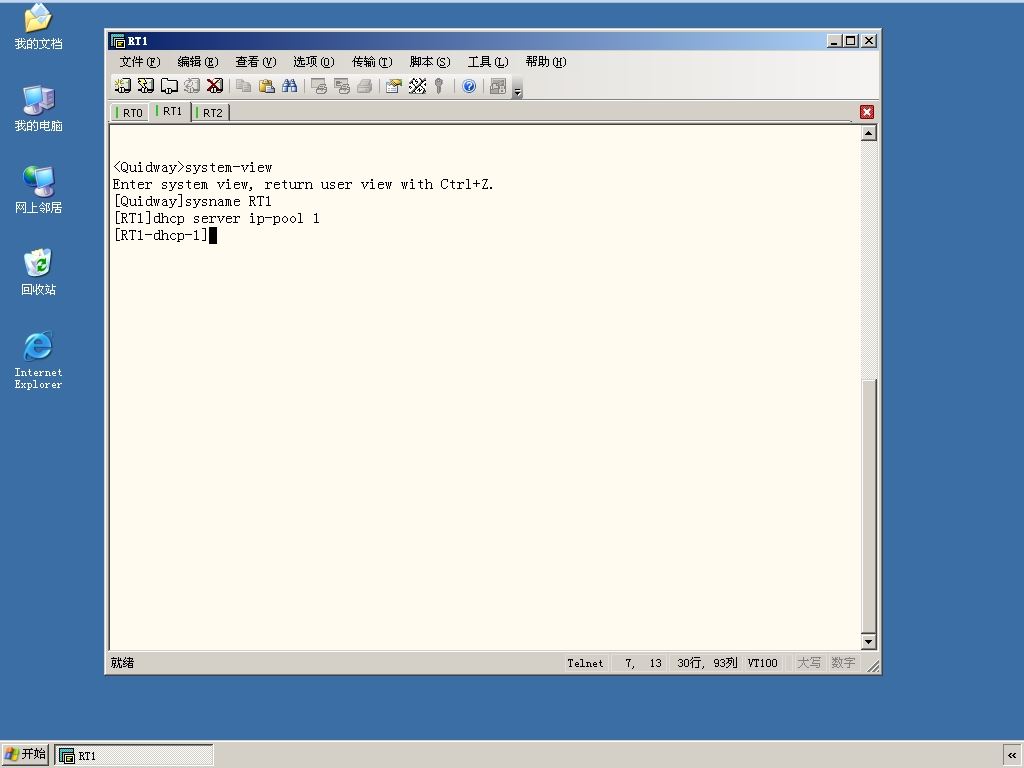Open the 编辑(E) menu
Viewport: 1024px width, 768px height.
click(198, 62)
